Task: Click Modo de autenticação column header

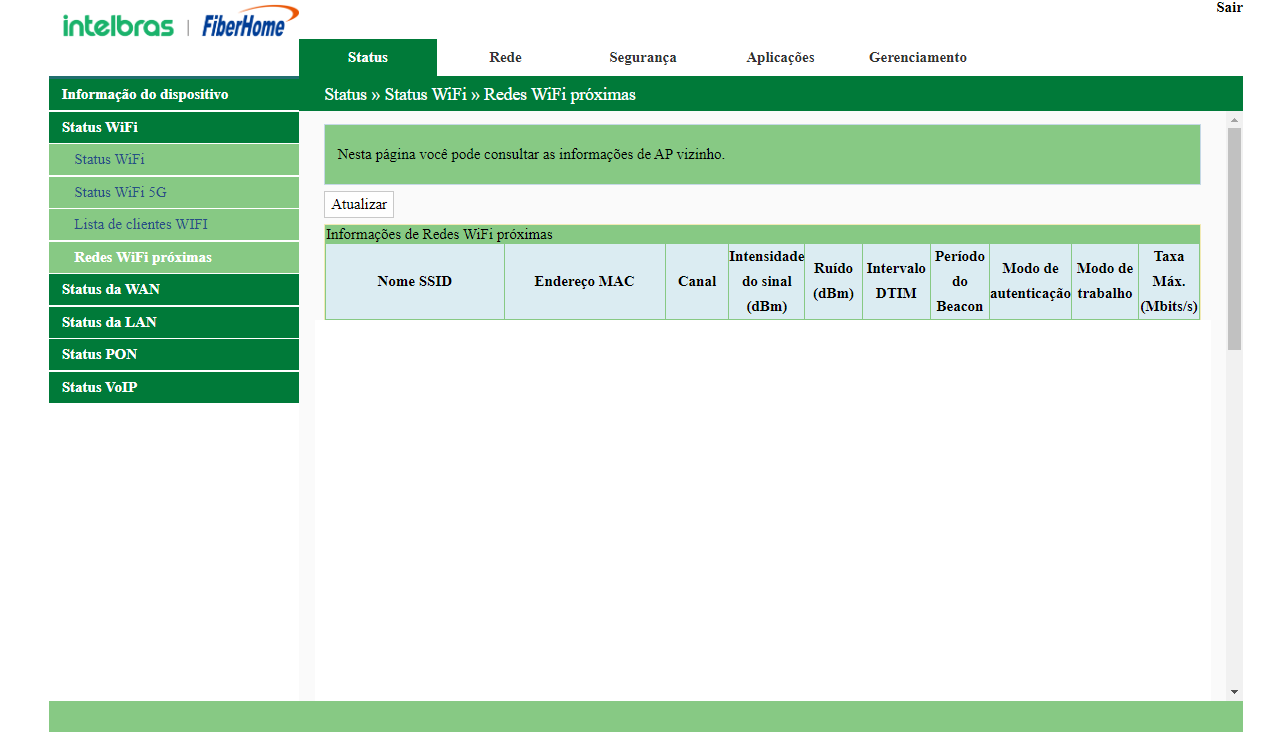Action: click(x=1030, y=282)
